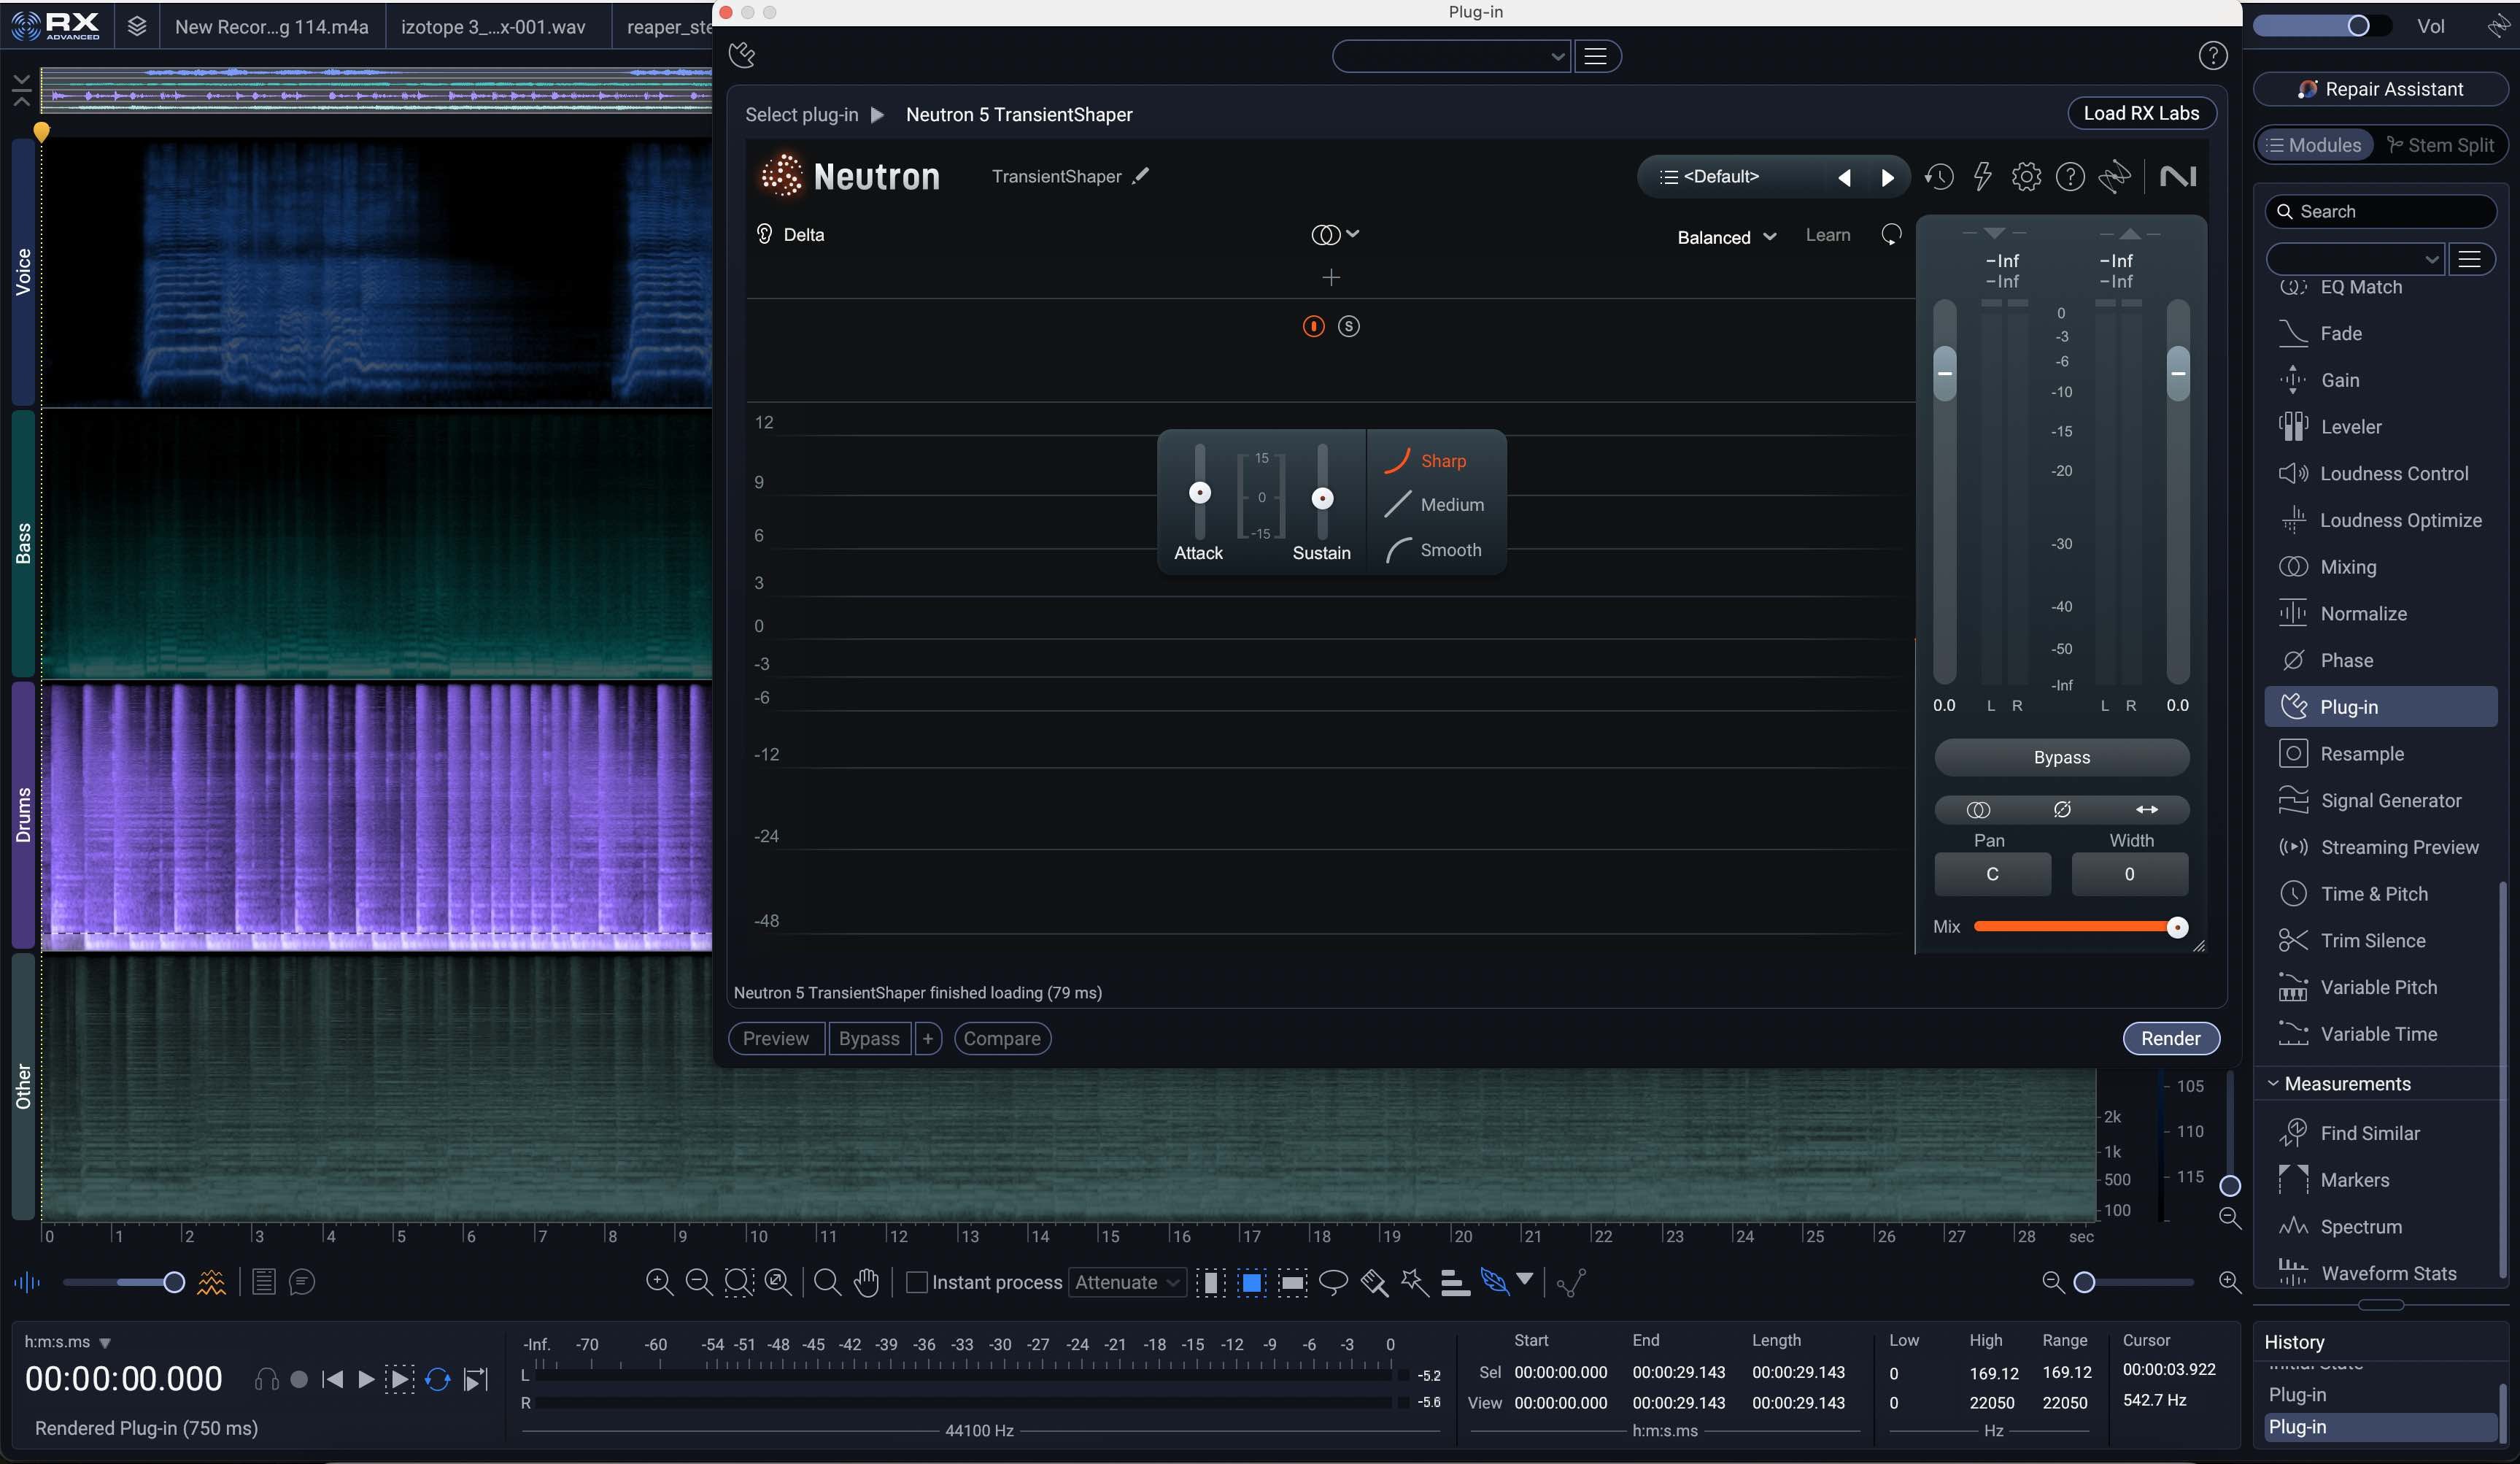The height and width of the screenshot is (1464, 2520).
Task: Enable the Instant process checkbox
Action: point(916,1282)
